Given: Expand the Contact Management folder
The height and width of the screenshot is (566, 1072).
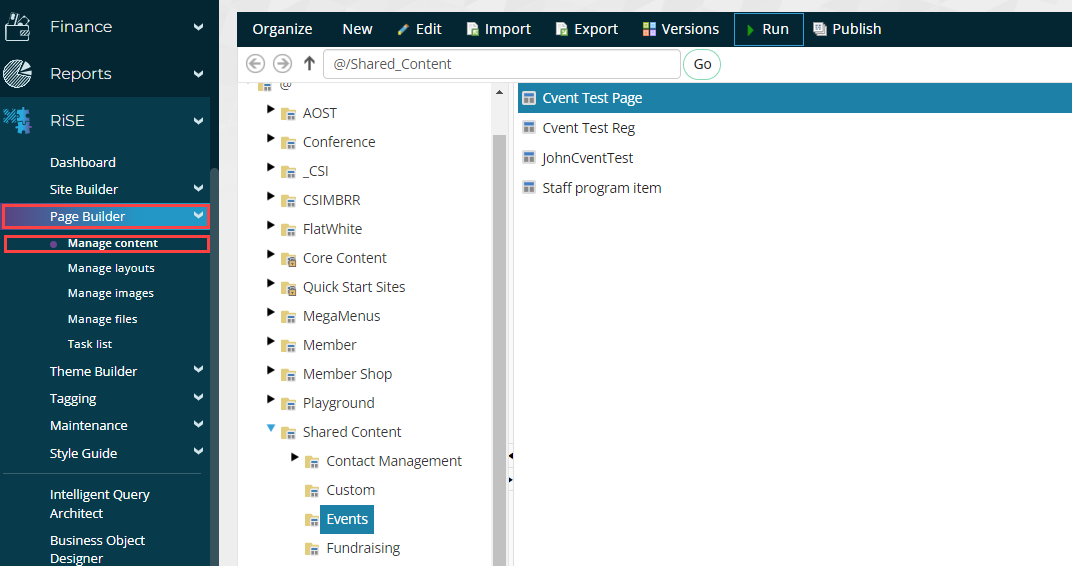Looking at the screenshot, I should coord(295,457).
